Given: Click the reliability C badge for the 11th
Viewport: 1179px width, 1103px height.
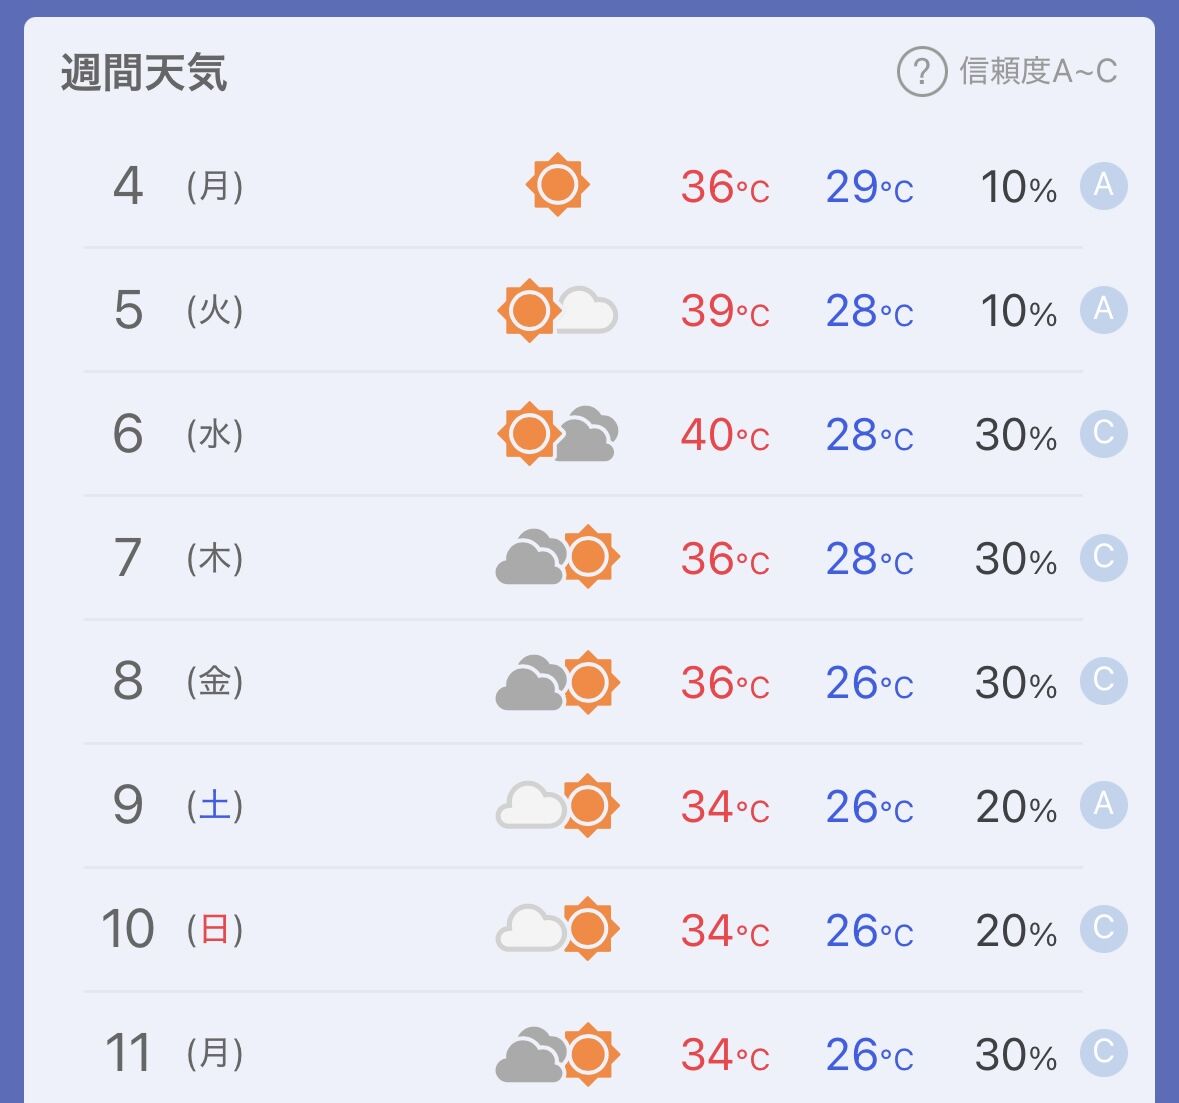Looking at the screenshot, I should [x=1103, y=1053].
